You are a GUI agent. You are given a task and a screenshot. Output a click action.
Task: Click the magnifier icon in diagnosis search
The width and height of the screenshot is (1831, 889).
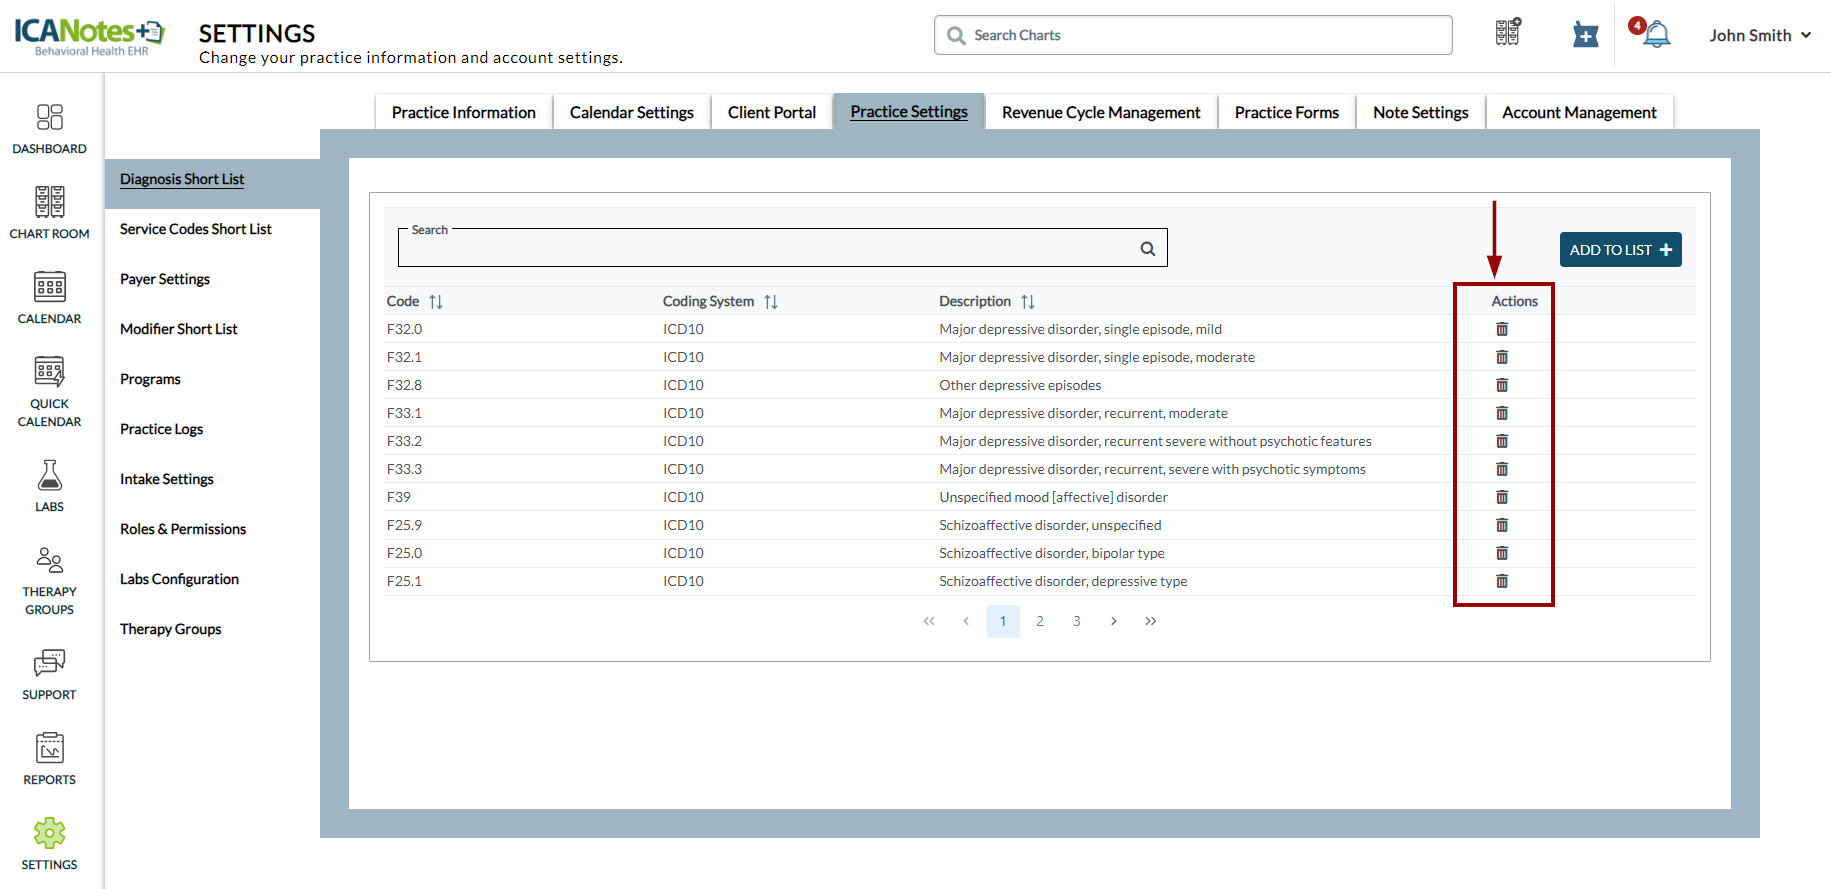(x=1147, y=249)
